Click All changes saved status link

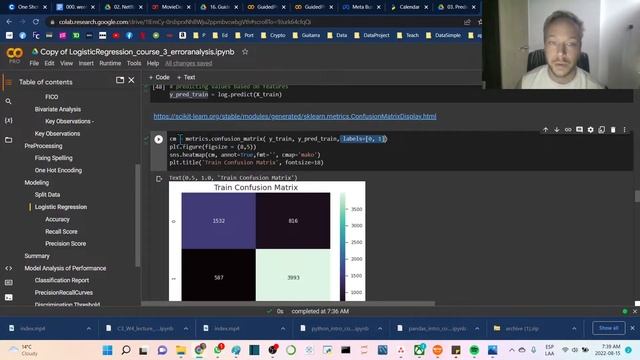pos(188,63)
